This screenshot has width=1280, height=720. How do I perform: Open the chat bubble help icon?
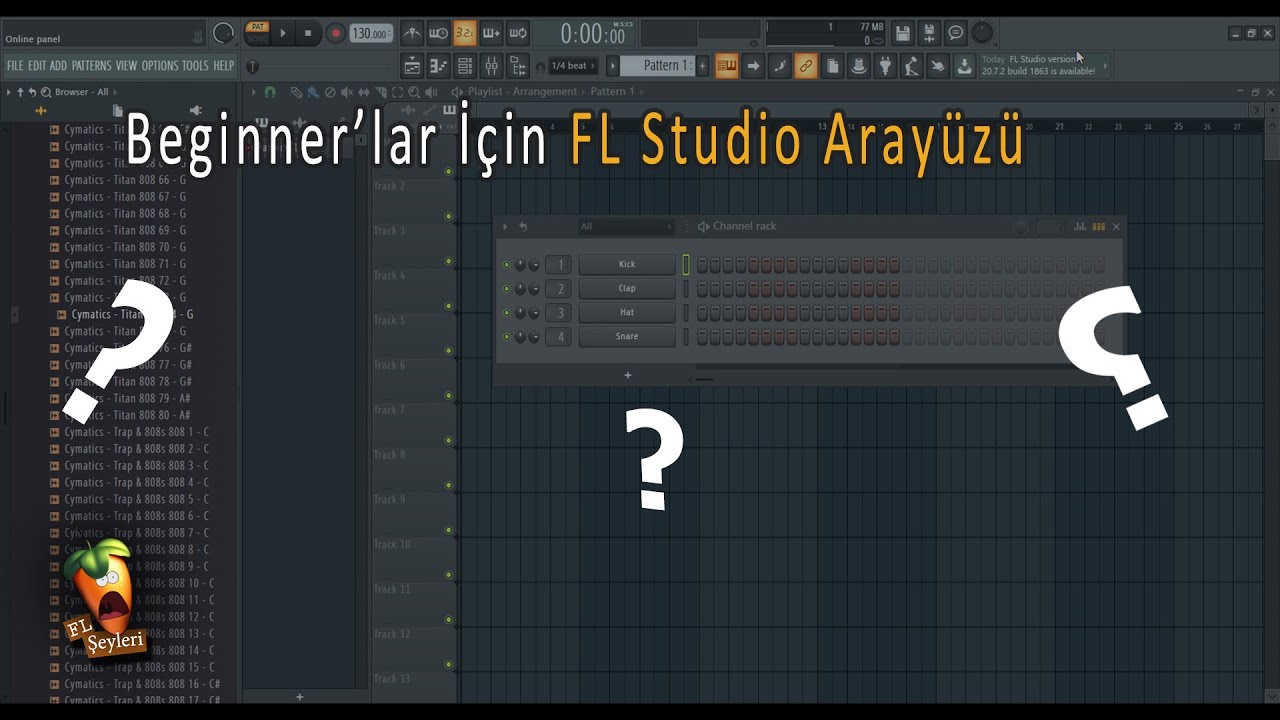[956, 33]
